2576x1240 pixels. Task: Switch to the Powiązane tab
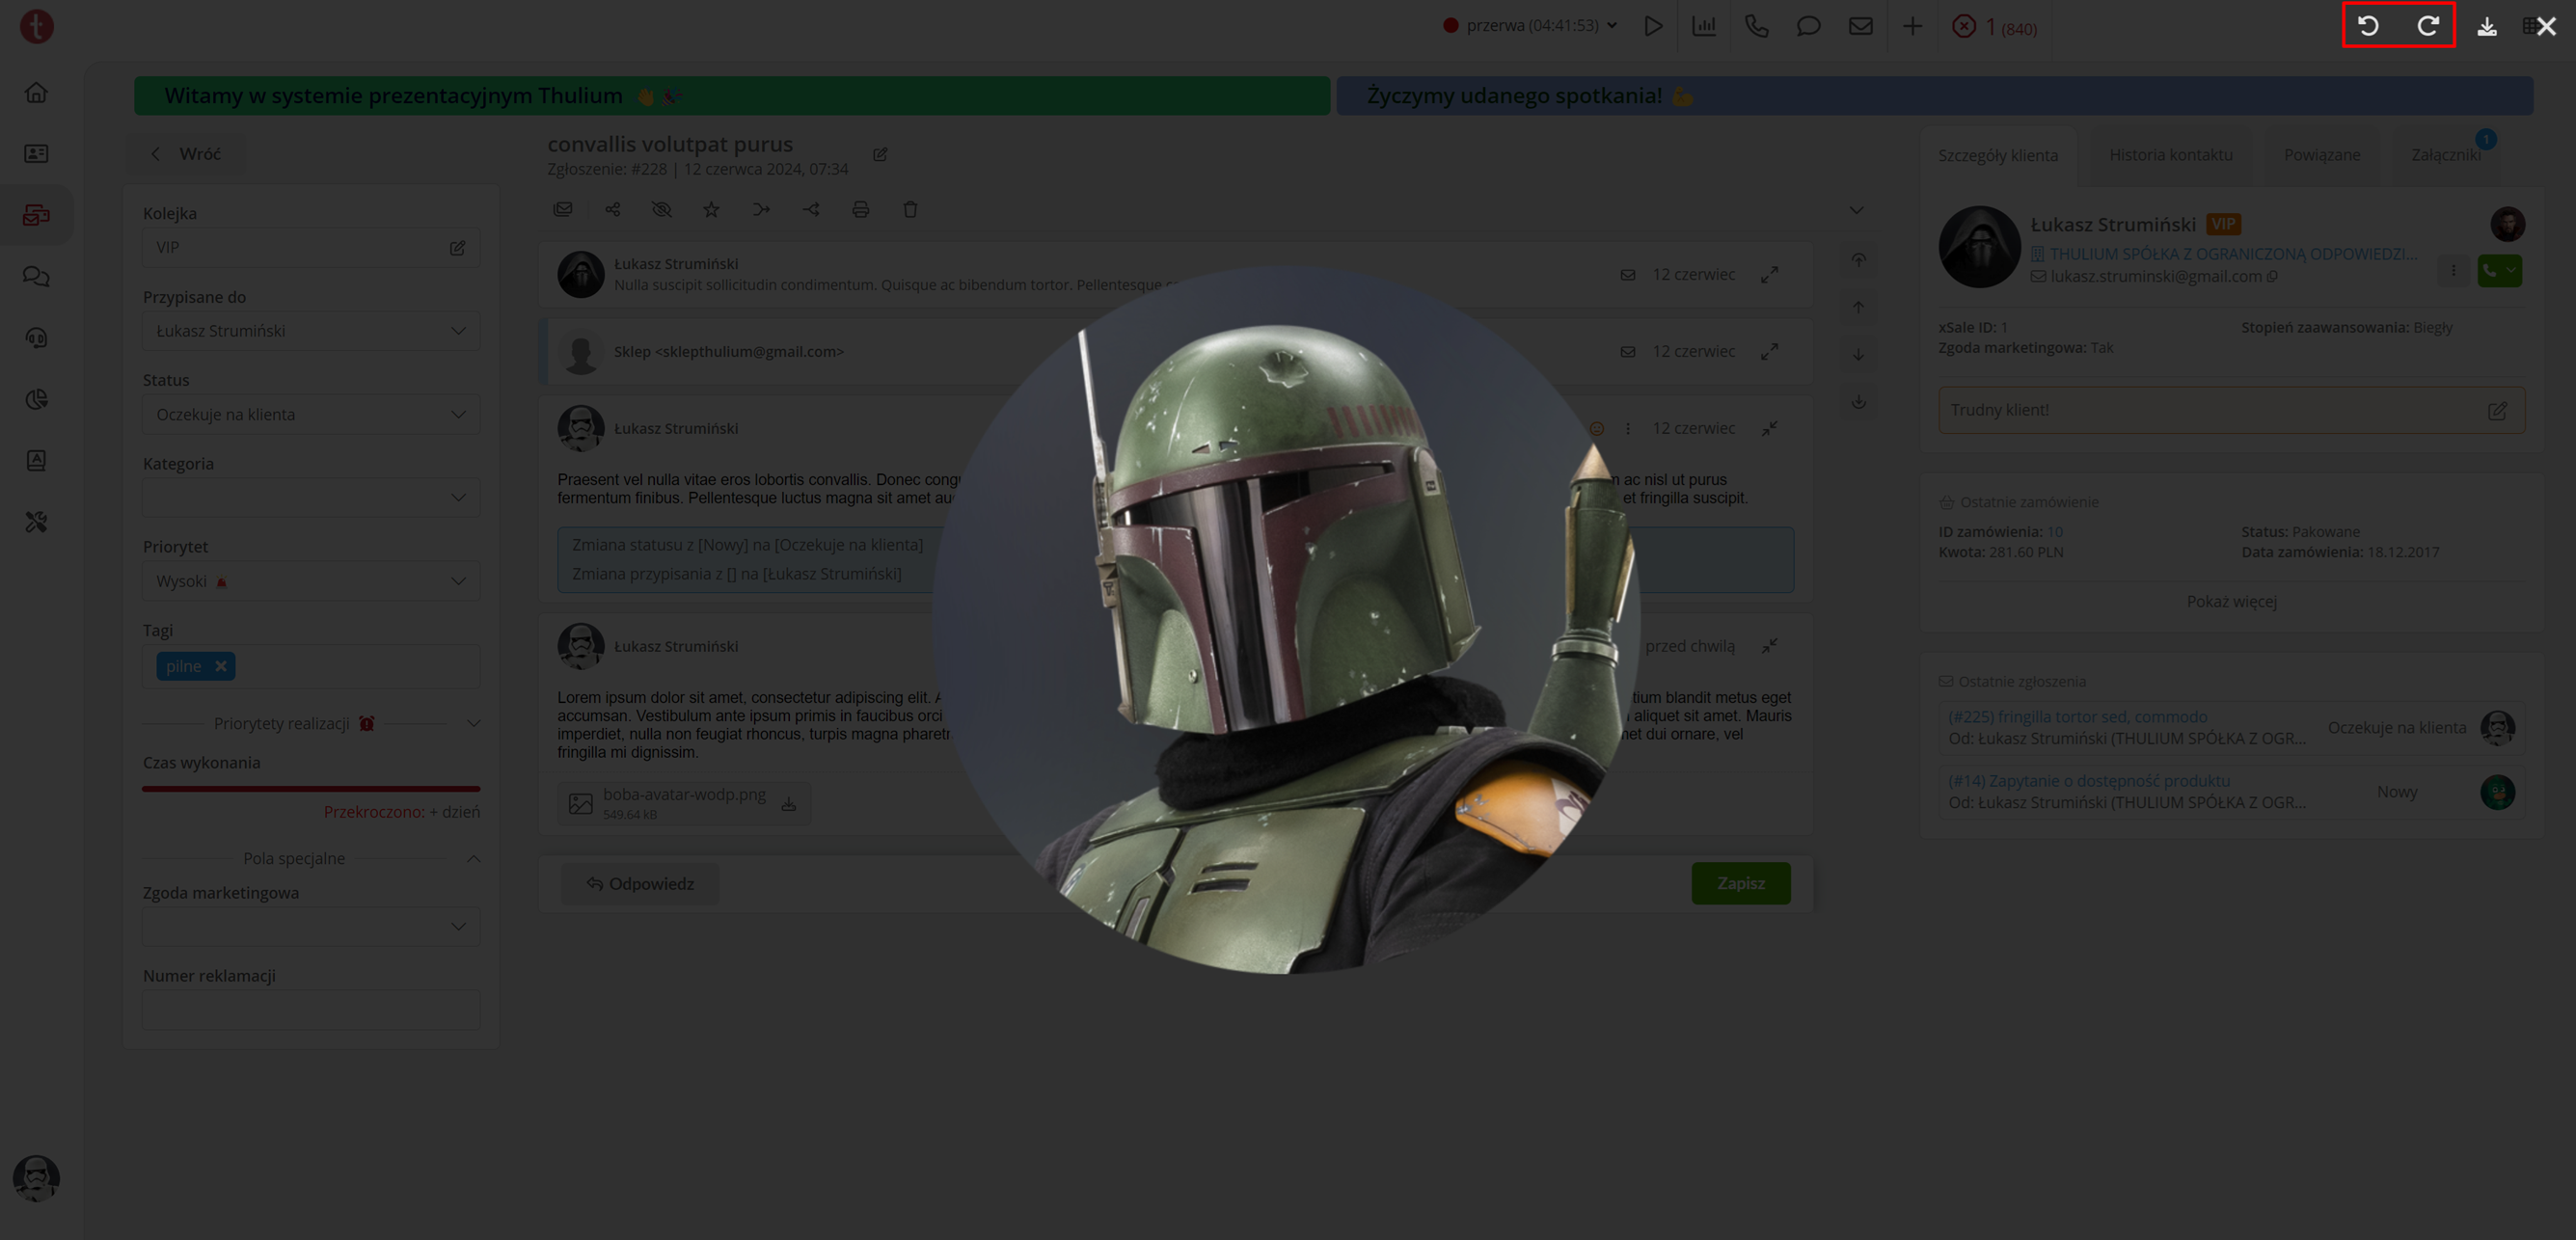(x=2322, y=154)
